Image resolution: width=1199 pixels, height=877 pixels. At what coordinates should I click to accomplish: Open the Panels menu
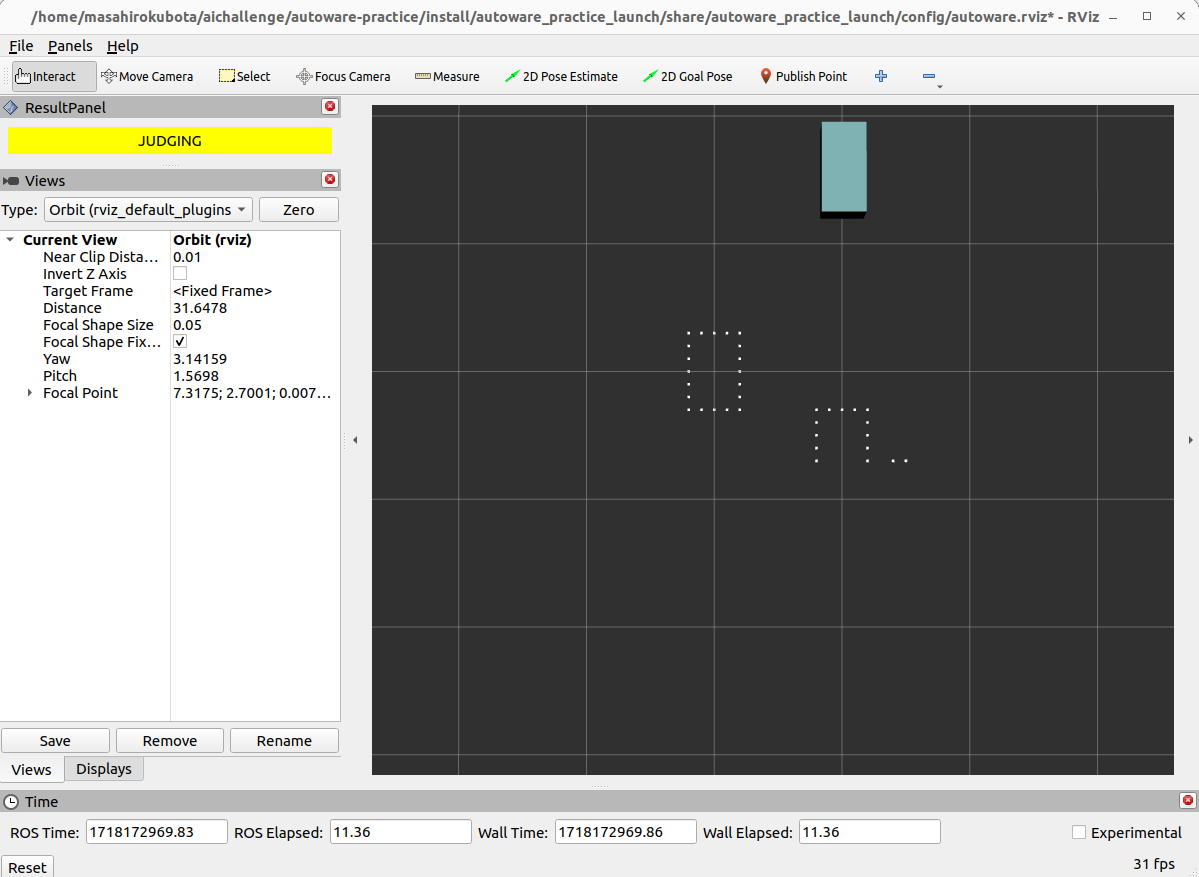pyautogui.click(x=70, y=46)
